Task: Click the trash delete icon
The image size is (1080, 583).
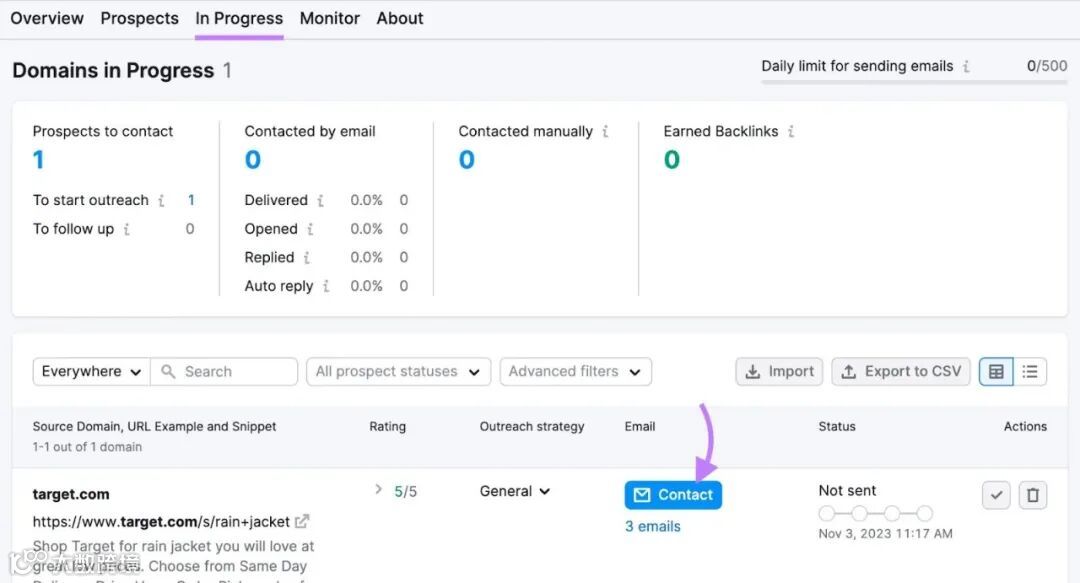Action: (x=1033, y=495)
